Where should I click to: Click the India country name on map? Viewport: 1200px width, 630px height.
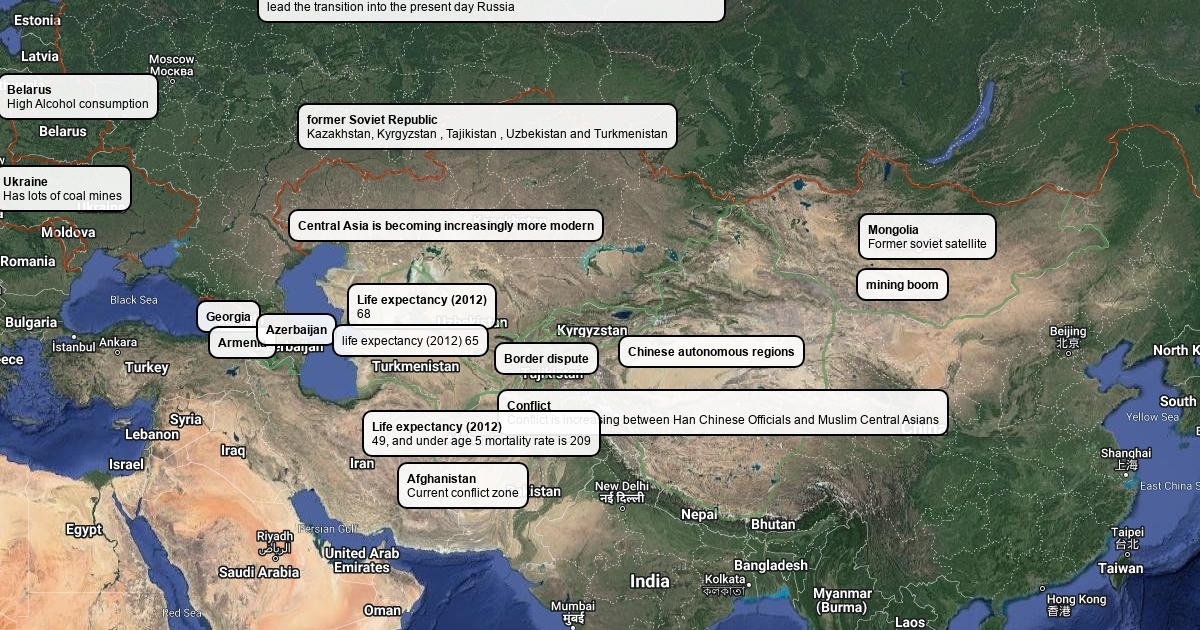650,582
